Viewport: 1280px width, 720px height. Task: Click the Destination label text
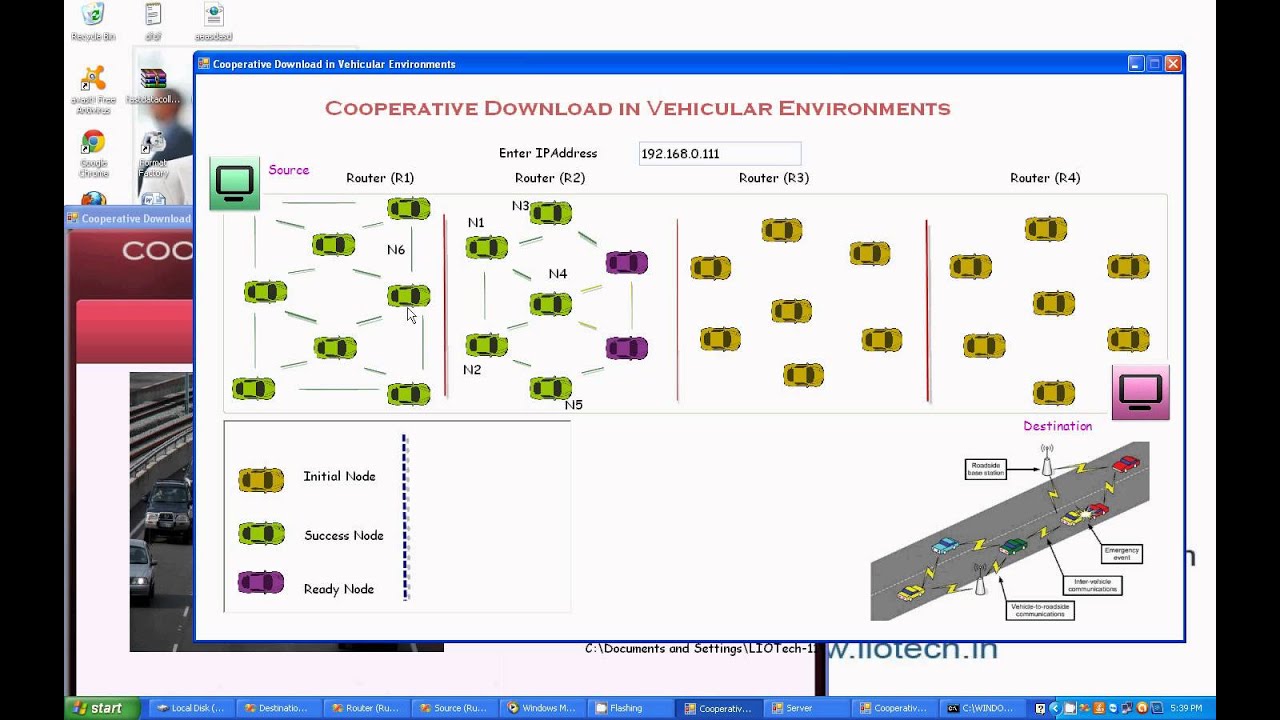(x=1057, y=426)
